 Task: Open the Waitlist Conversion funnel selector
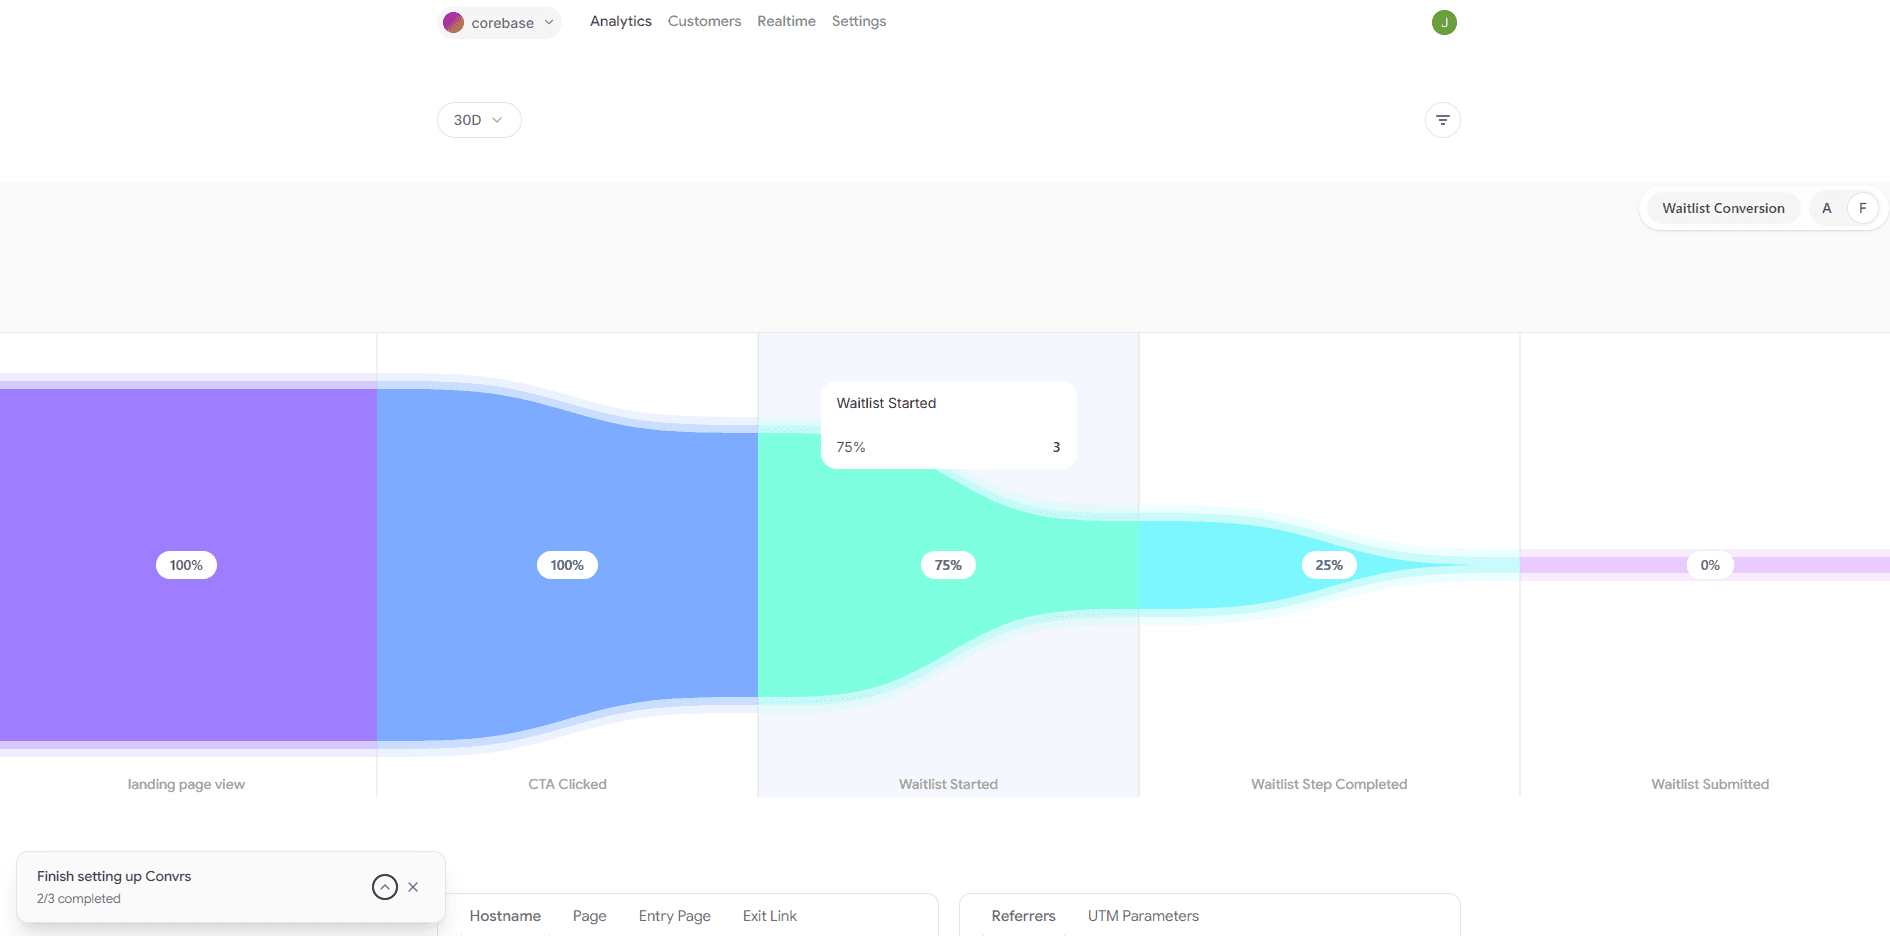click(x=1723, y=208)
